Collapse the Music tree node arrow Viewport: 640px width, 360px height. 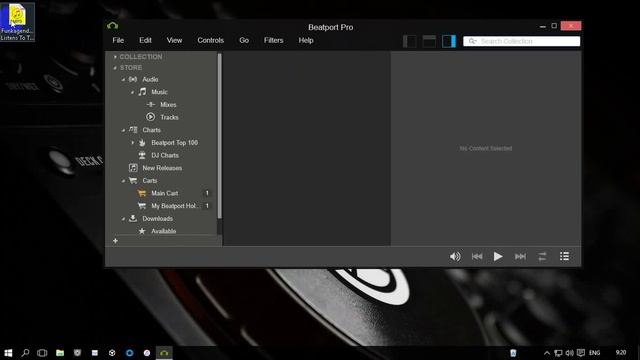click(132, 92)
